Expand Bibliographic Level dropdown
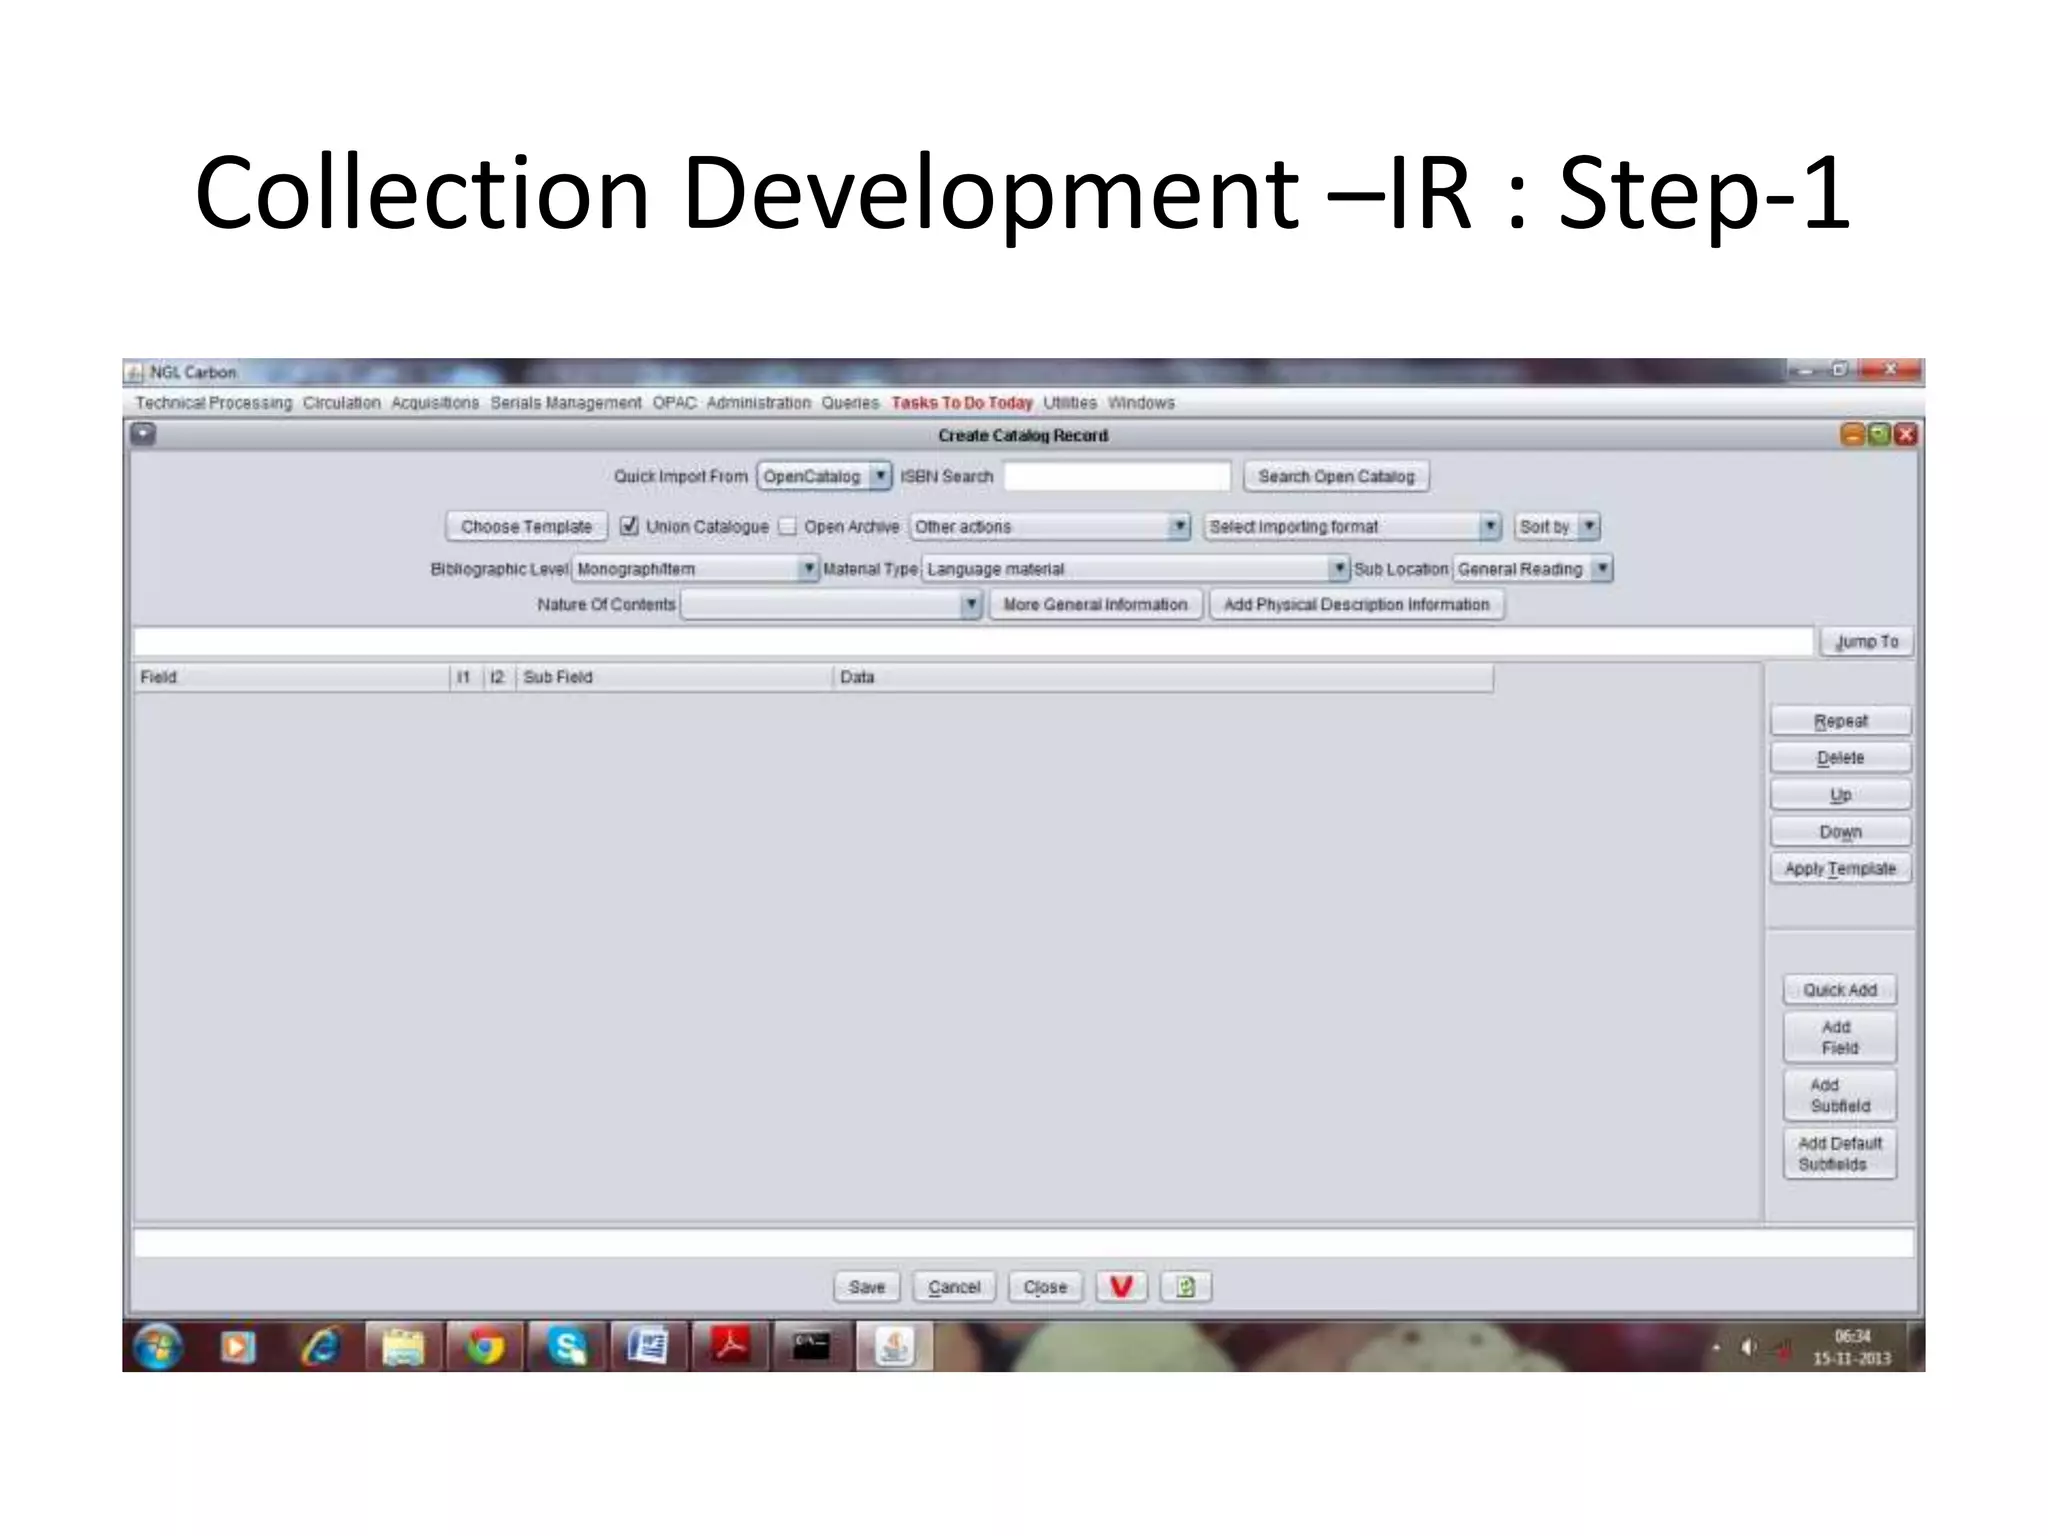The height and width of the screenshot is (1536, 2048). point(696,568)
